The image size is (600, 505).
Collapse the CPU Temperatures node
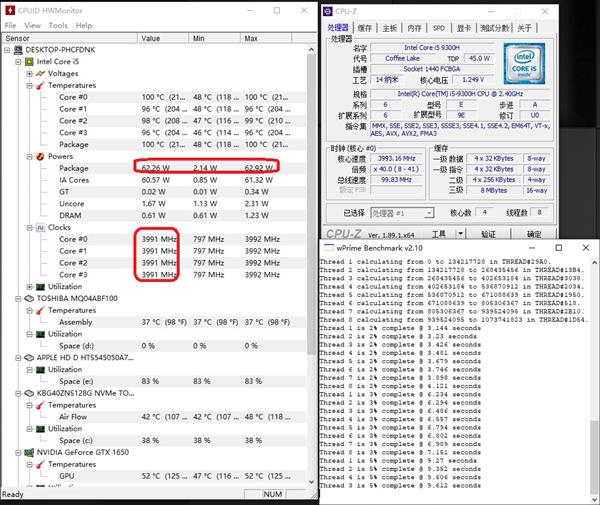[x=29, y=85]
